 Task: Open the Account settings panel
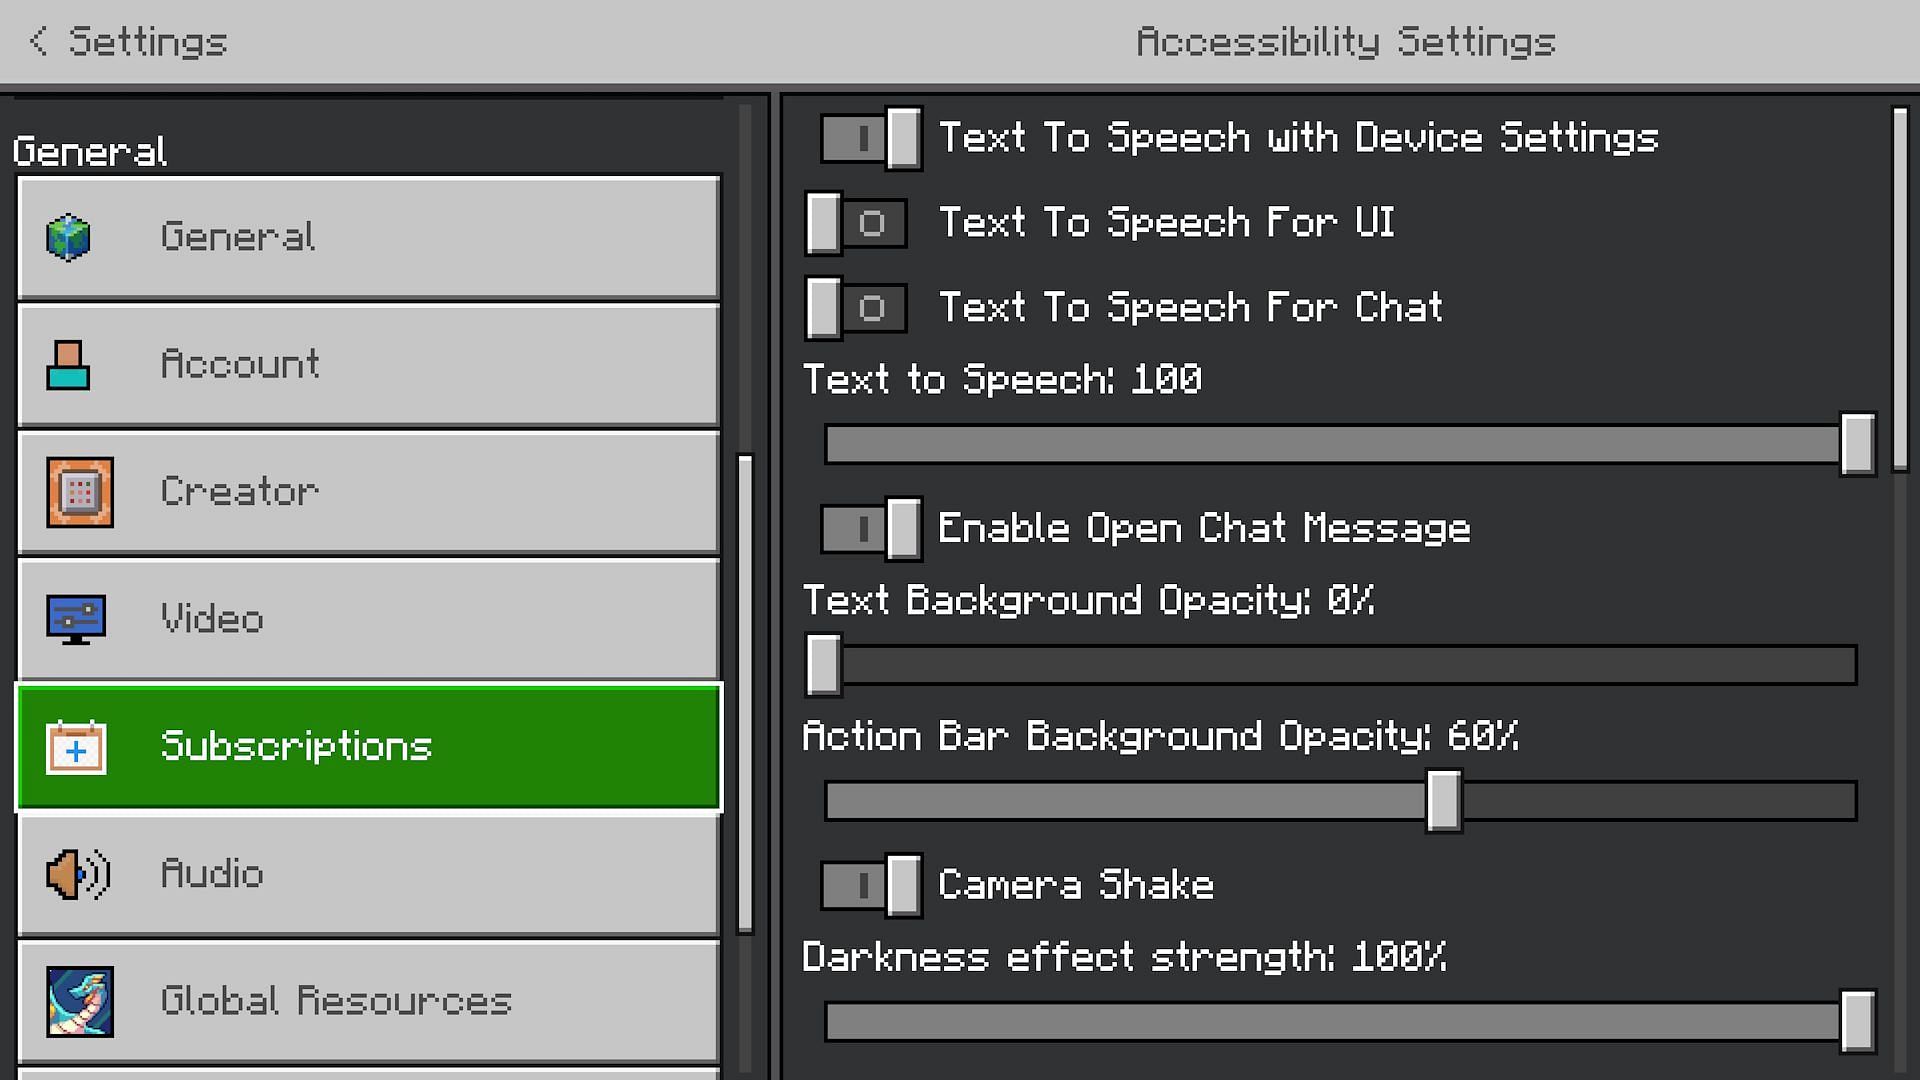click(368, 364)
